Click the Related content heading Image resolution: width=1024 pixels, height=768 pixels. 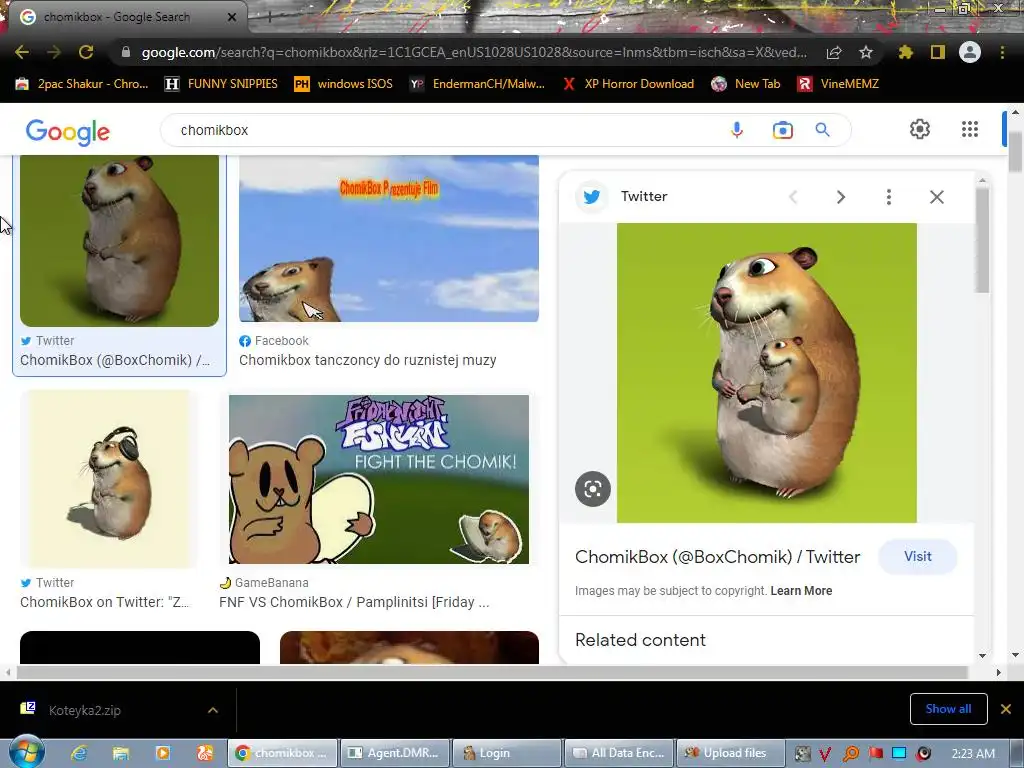click(640, 639)
